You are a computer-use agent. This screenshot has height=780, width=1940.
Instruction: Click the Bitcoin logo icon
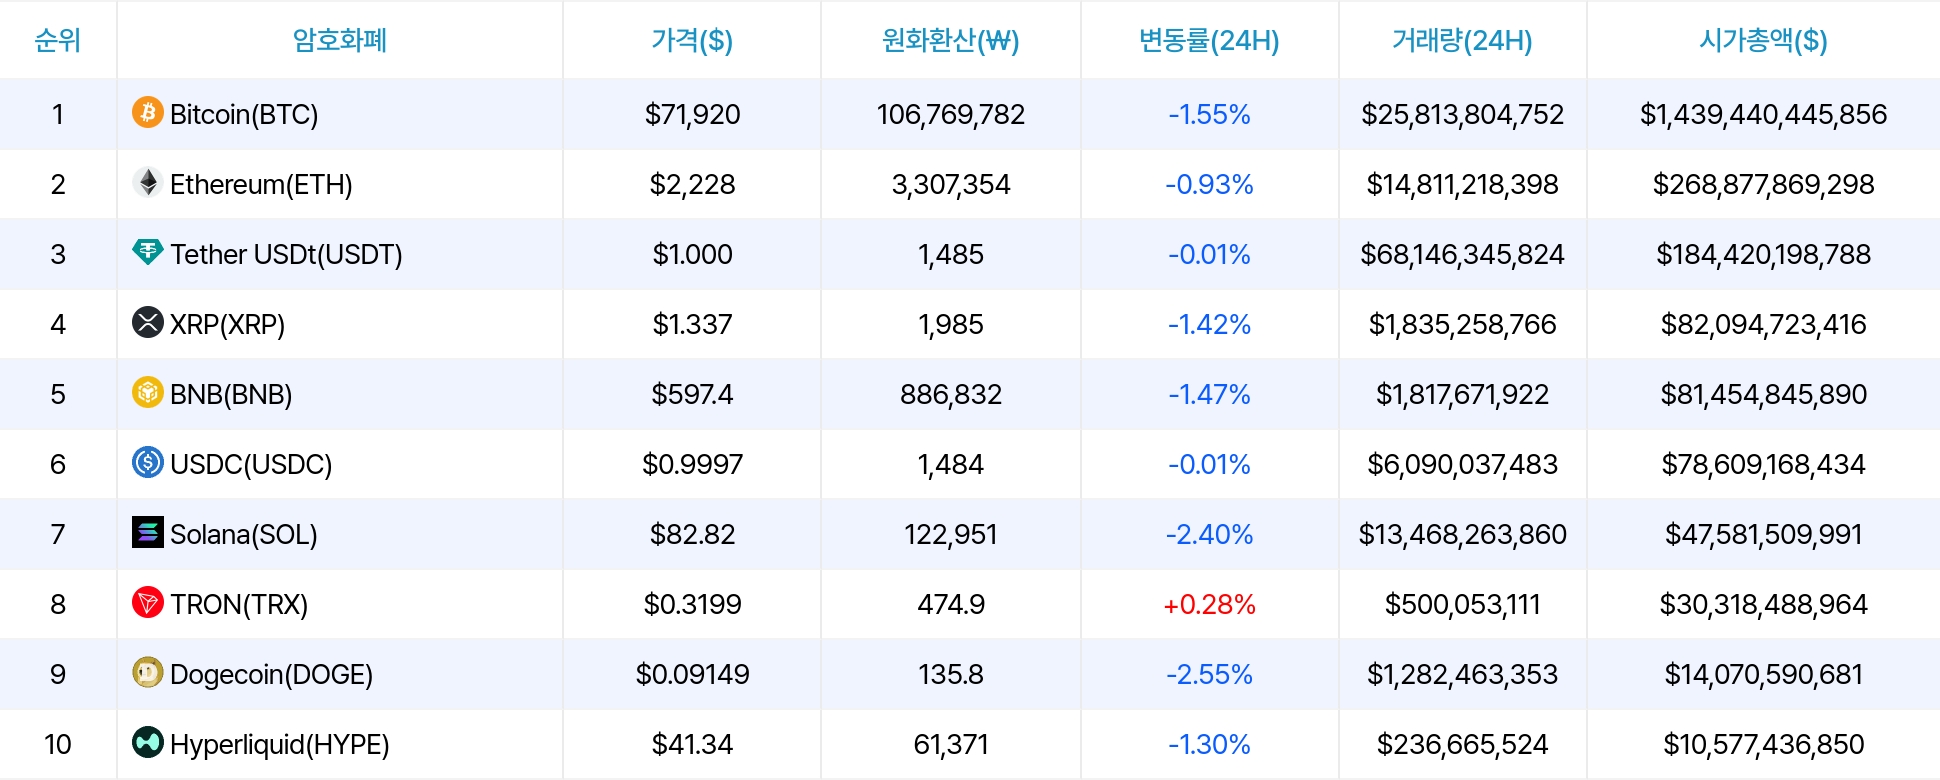(148, 114)
